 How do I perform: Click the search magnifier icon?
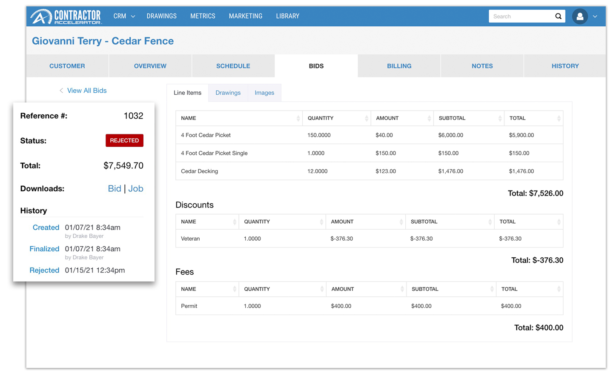[558, 16]
